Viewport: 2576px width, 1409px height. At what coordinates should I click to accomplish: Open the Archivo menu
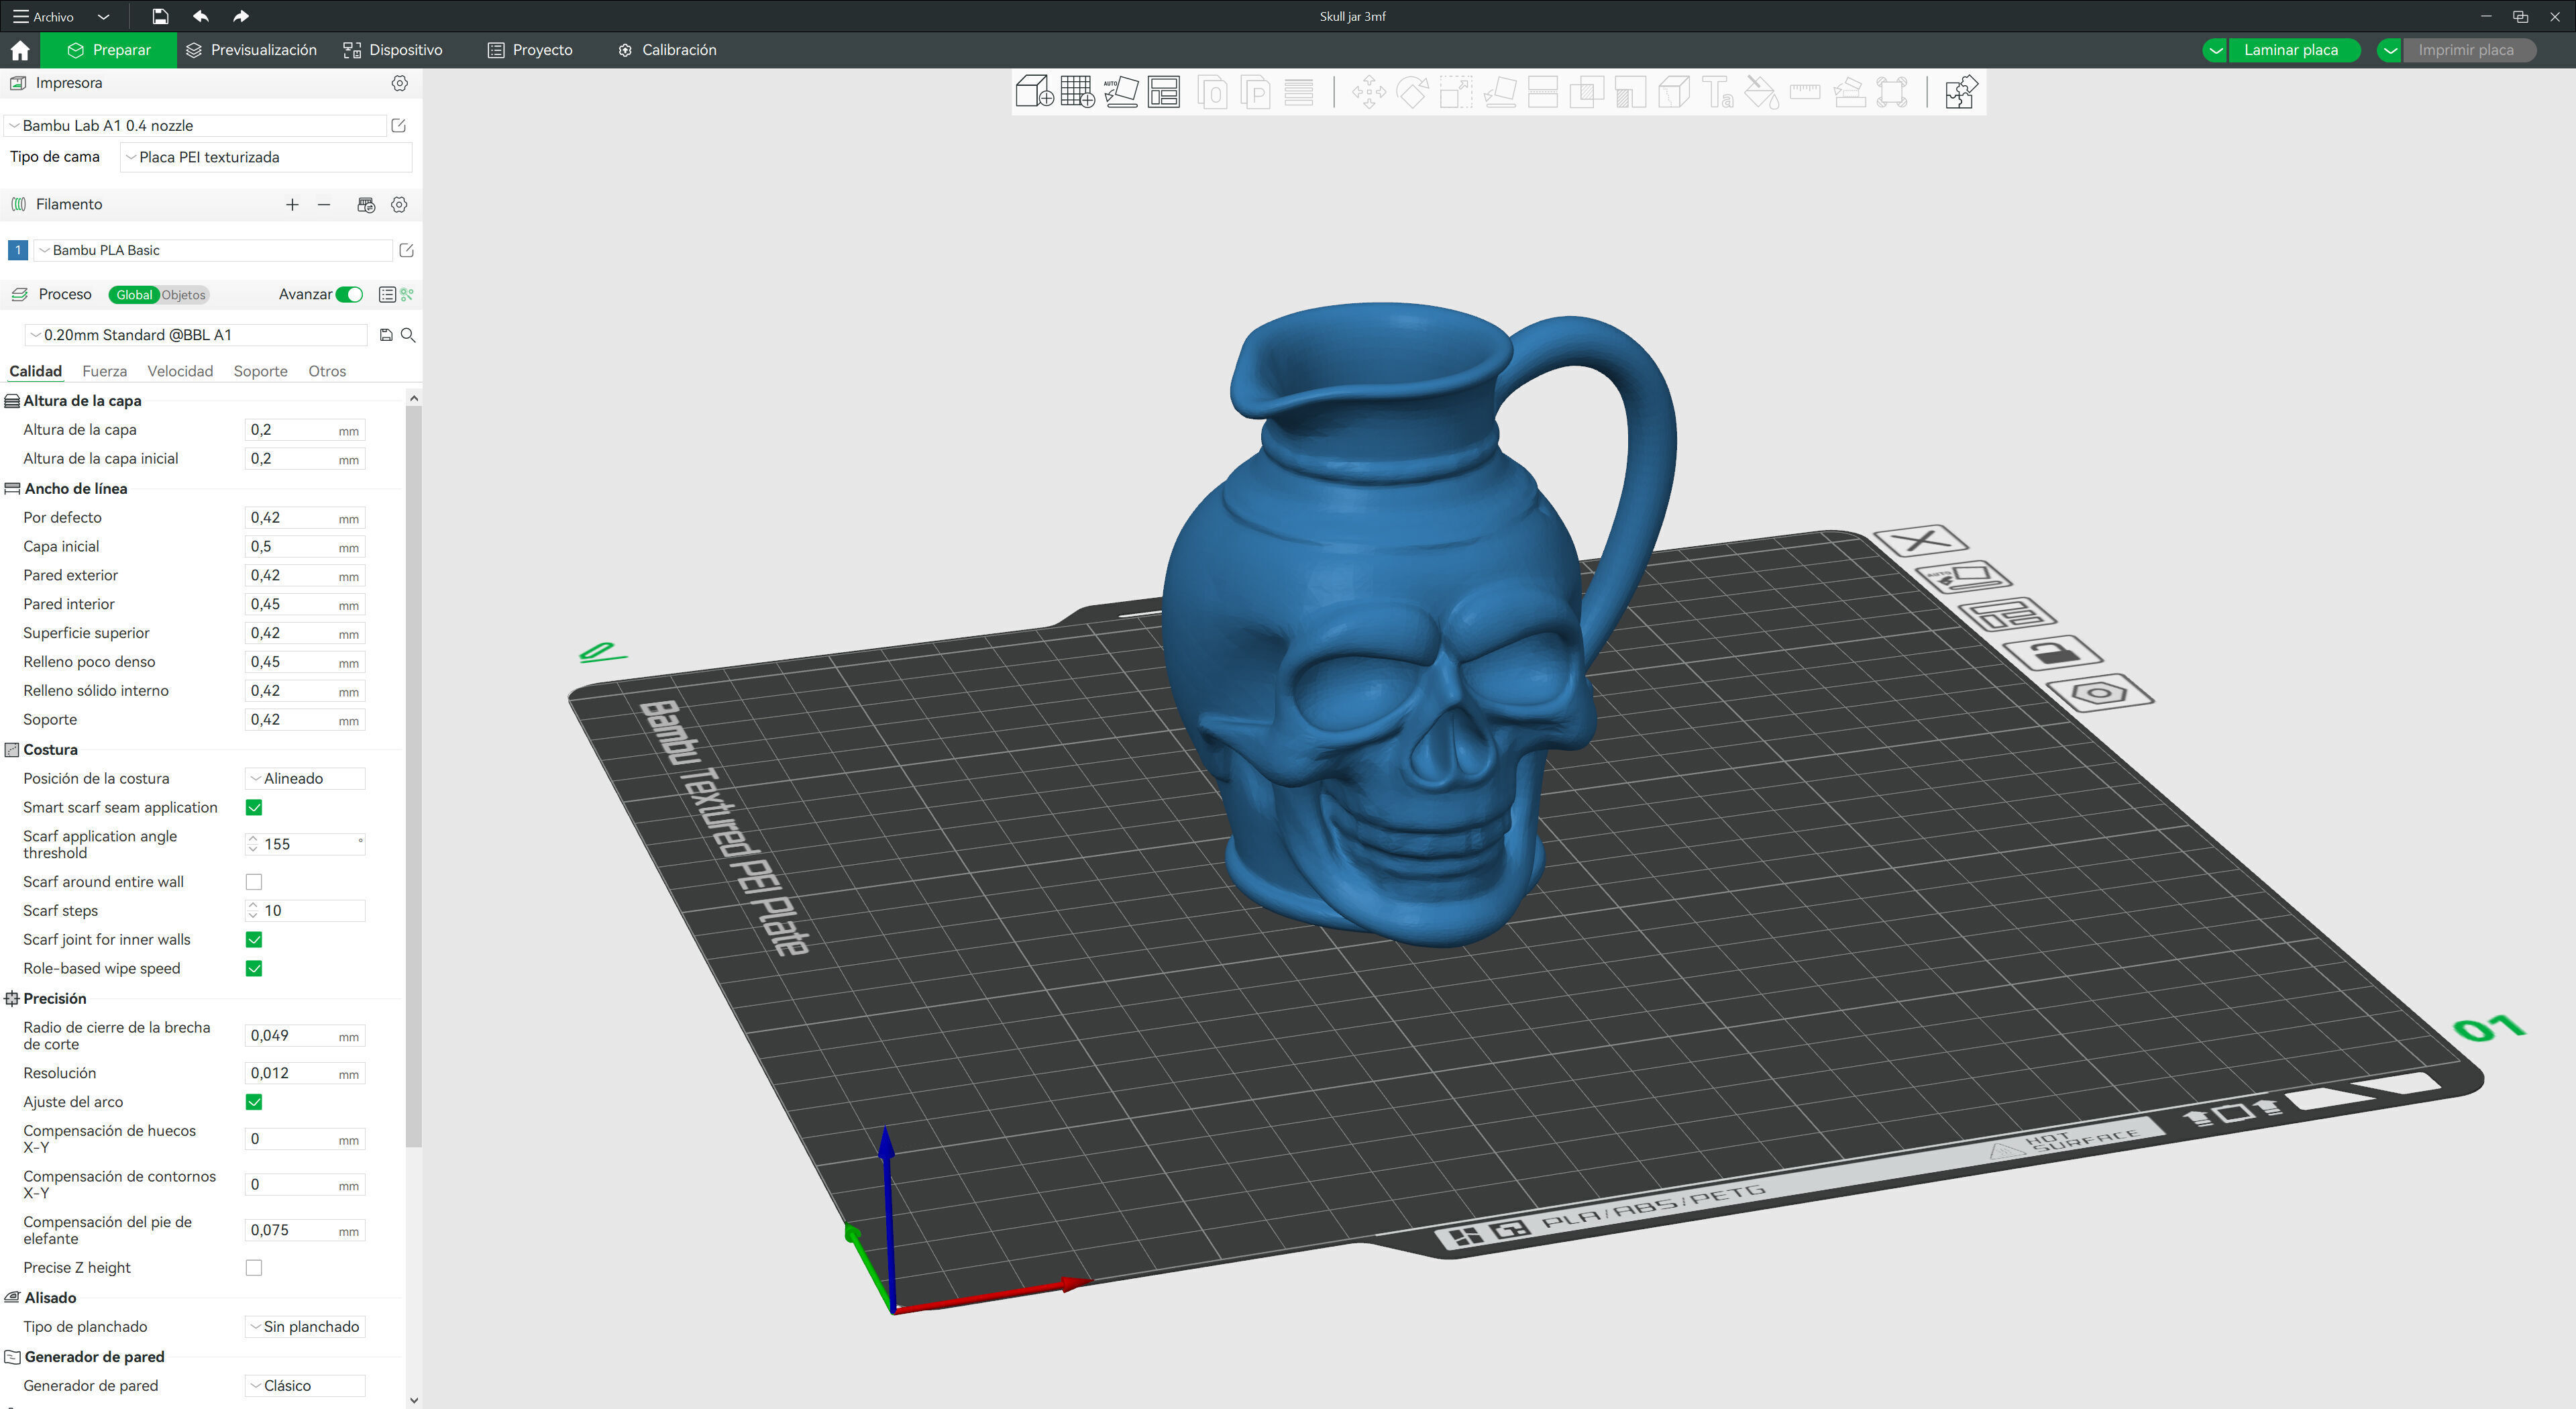click(x=43, y=17)
